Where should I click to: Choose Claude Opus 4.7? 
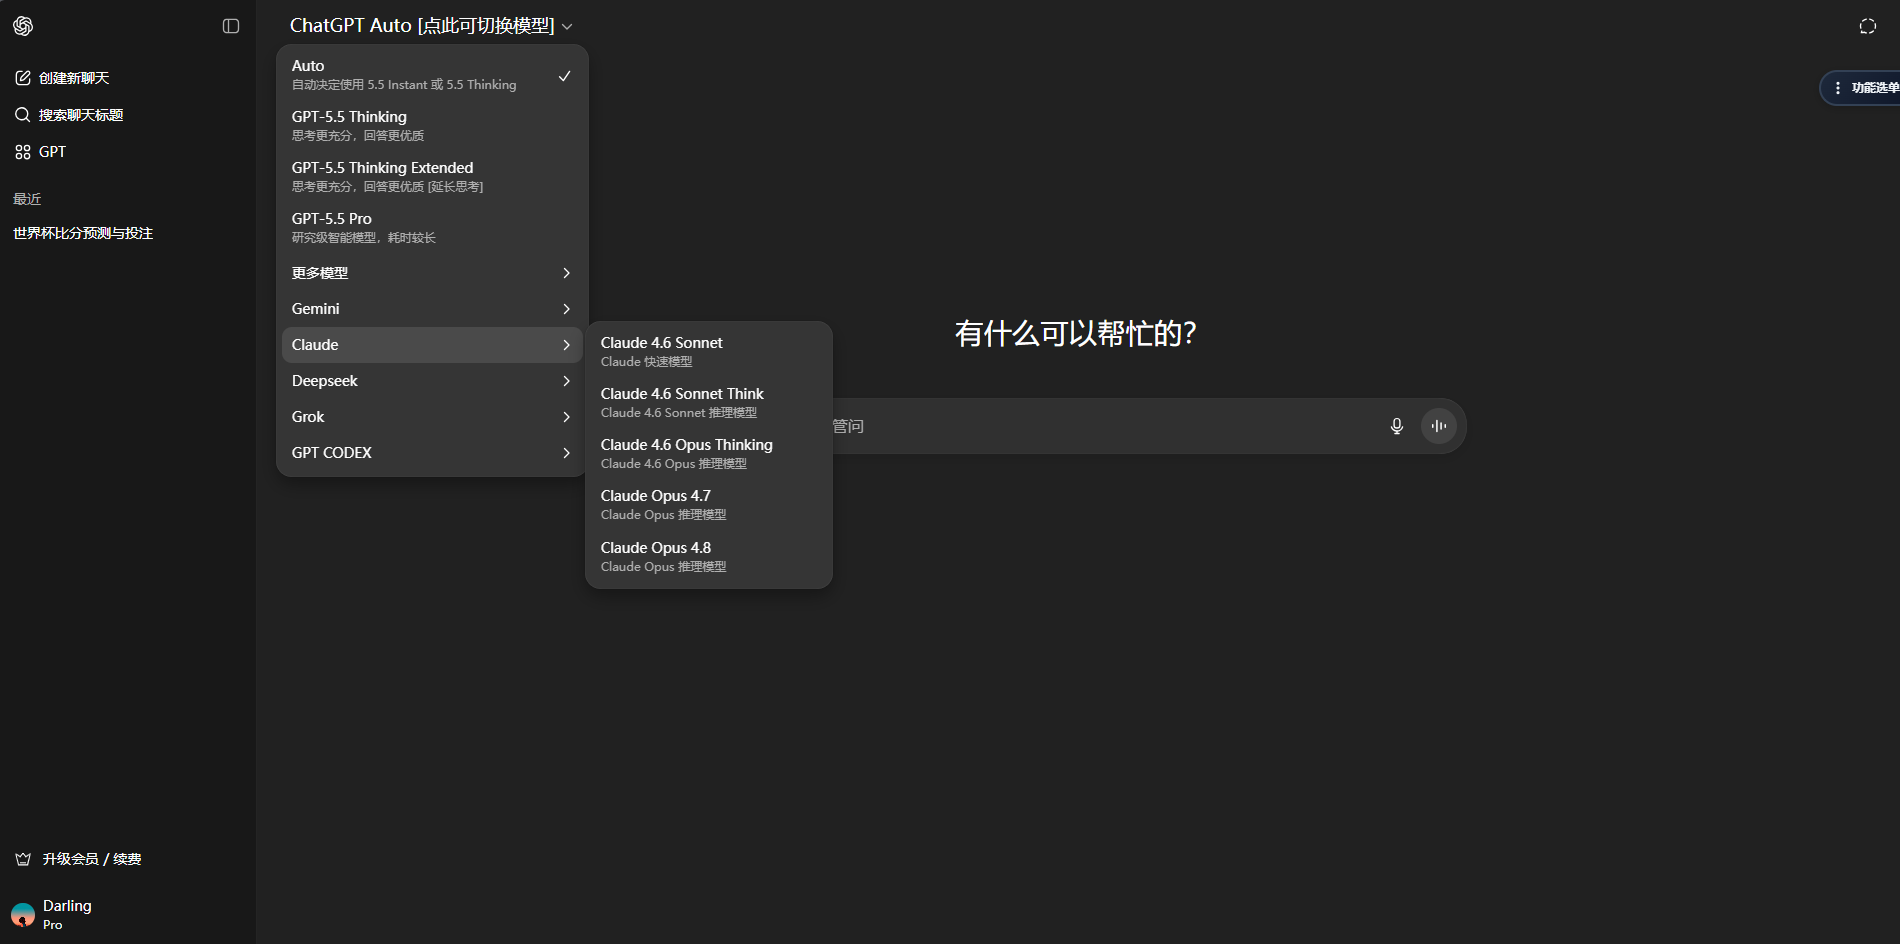click(709, 505)
